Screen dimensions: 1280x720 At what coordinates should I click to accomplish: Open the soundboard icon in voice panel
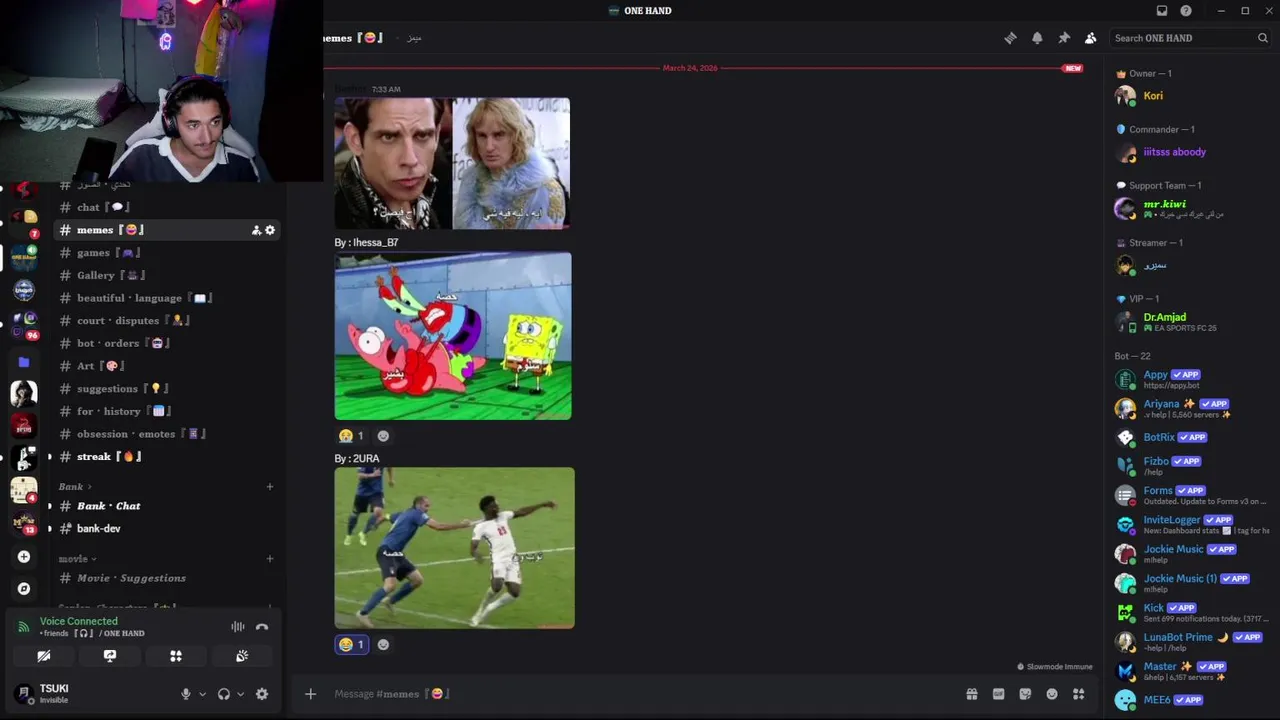click(x=242, y=656)
